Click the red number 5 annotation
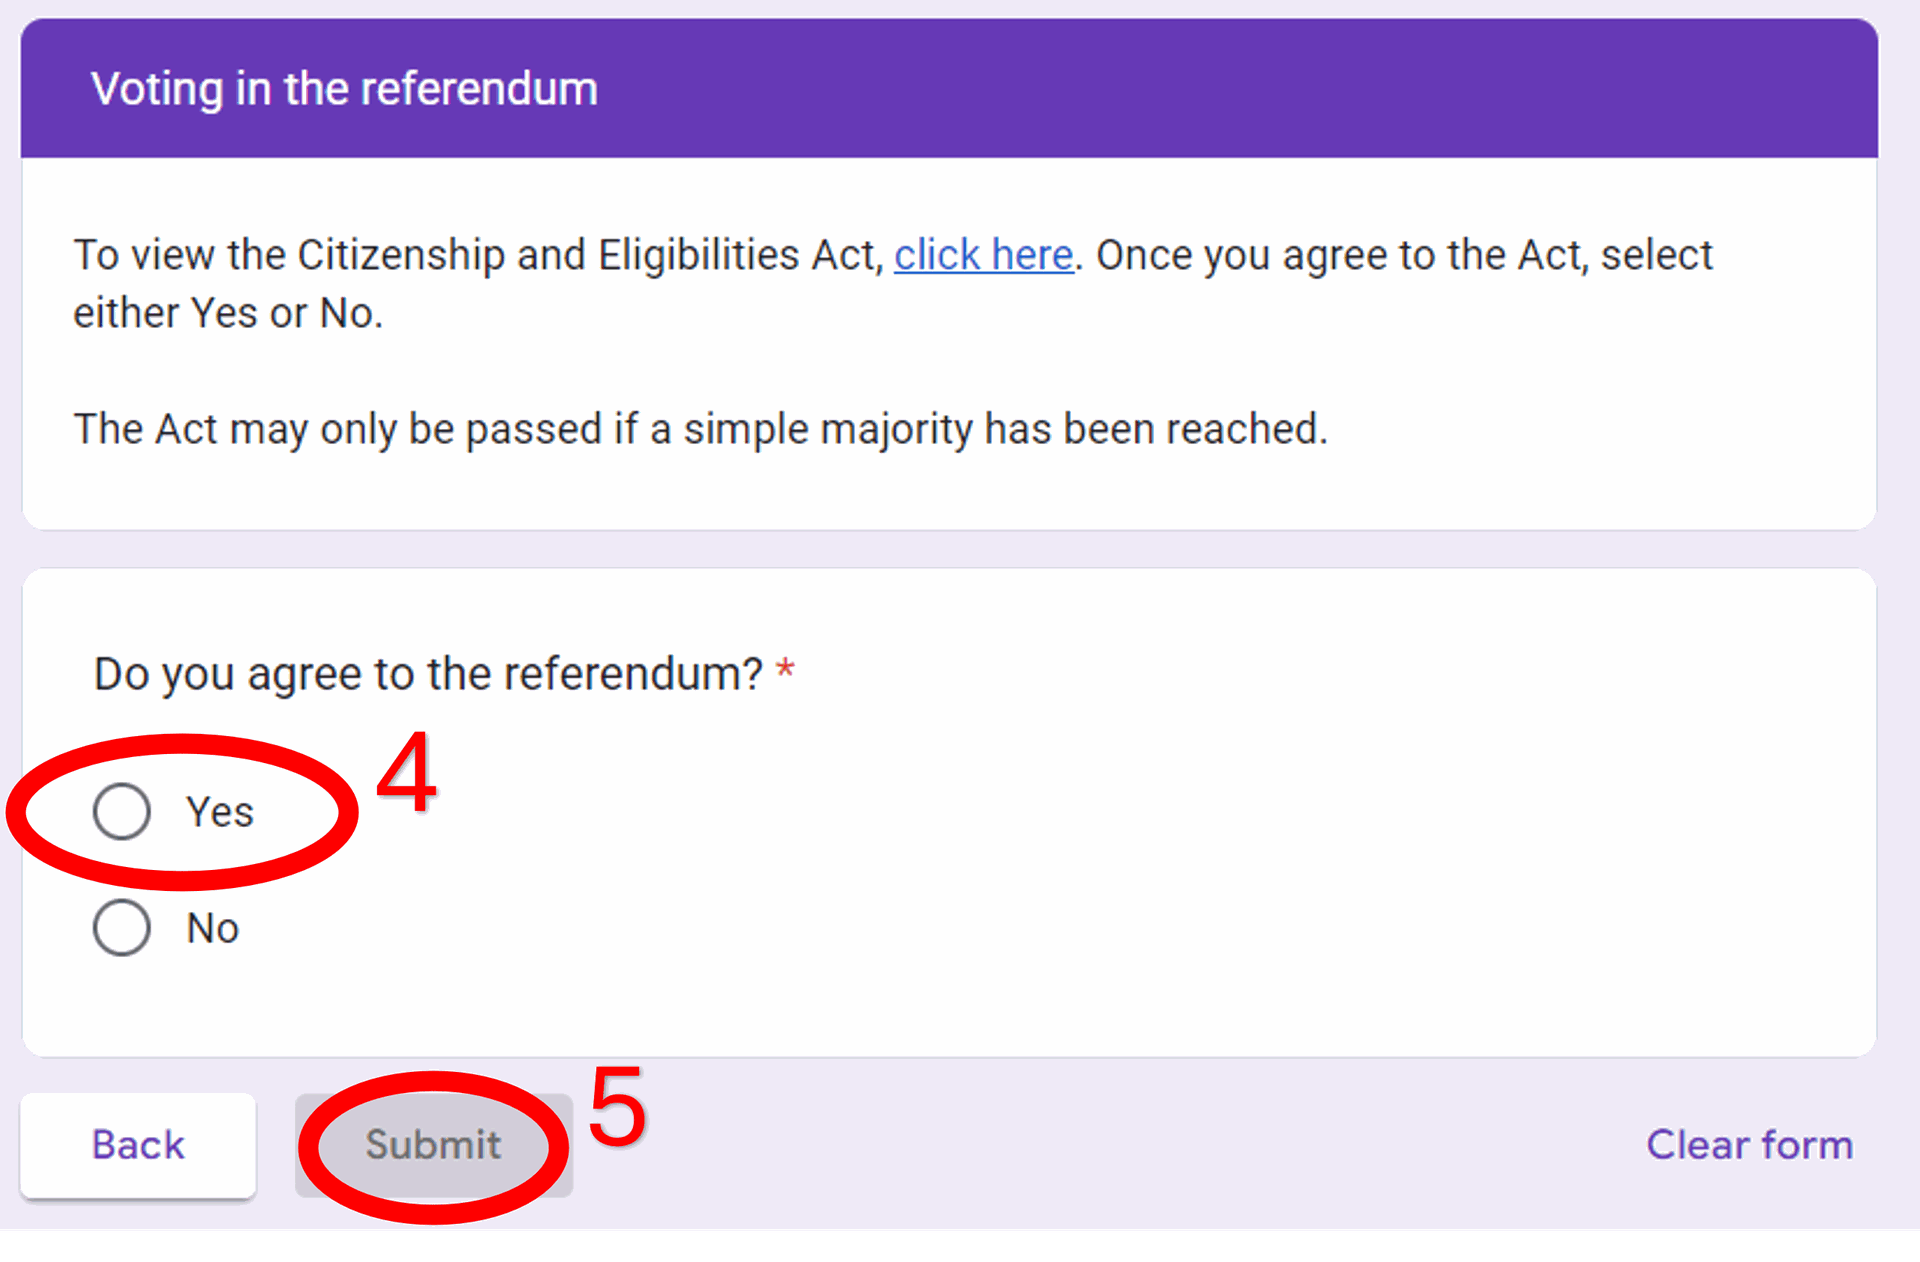1920x1262 pixels. [x=617, y=1107]
